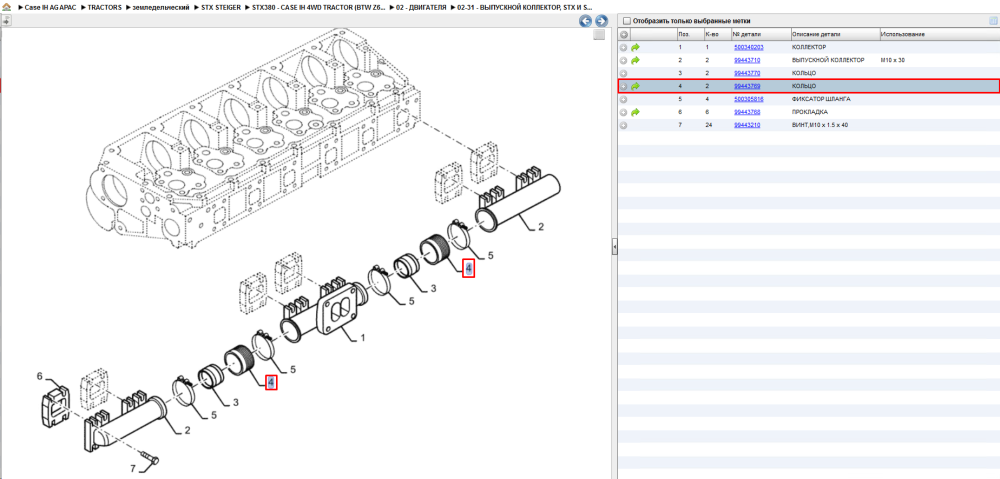
Task: Click green arrow in ВЫПУСКНОЙ КОЛЛЕКТОР row
Action: click(635, 60)
